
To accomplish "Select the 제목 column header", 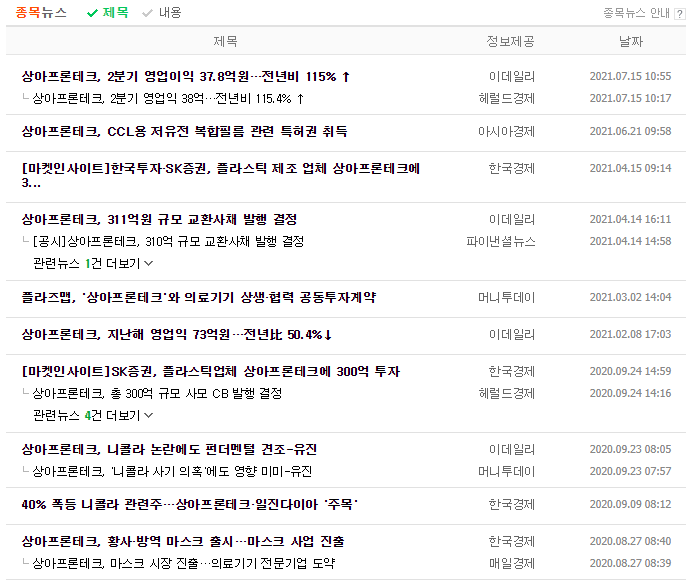I will tap(225, 41).
